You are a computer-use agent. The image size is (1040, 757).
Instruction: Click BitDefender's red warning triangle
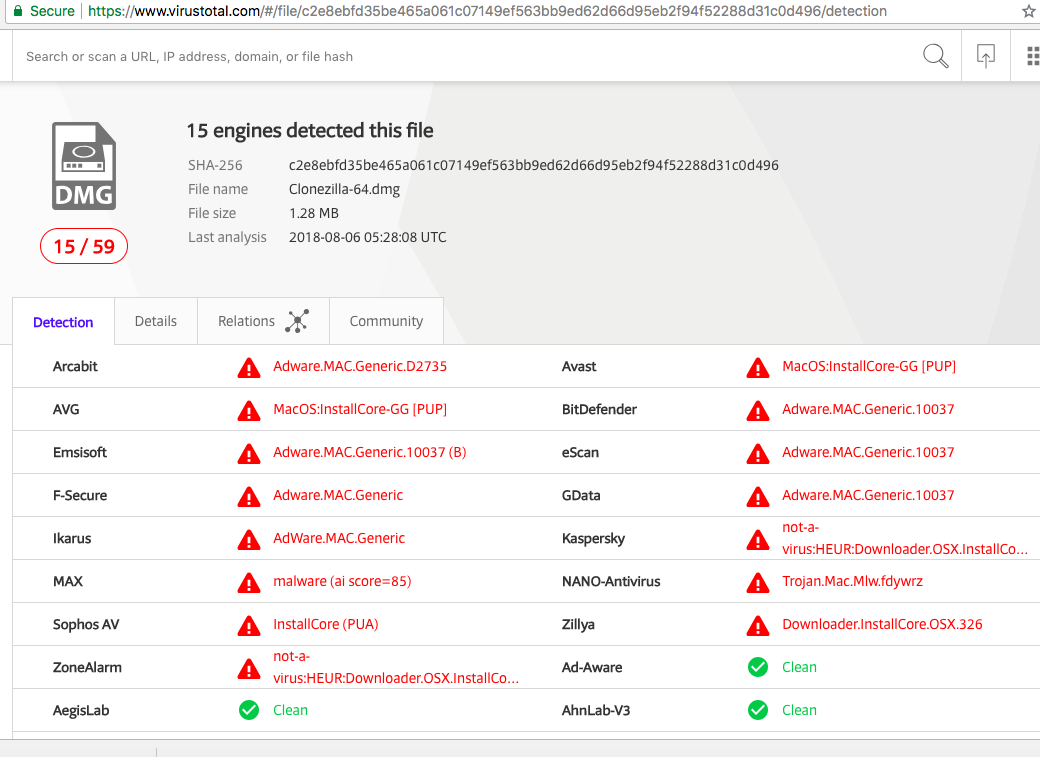pyautogui.click(x=757, y=410)
